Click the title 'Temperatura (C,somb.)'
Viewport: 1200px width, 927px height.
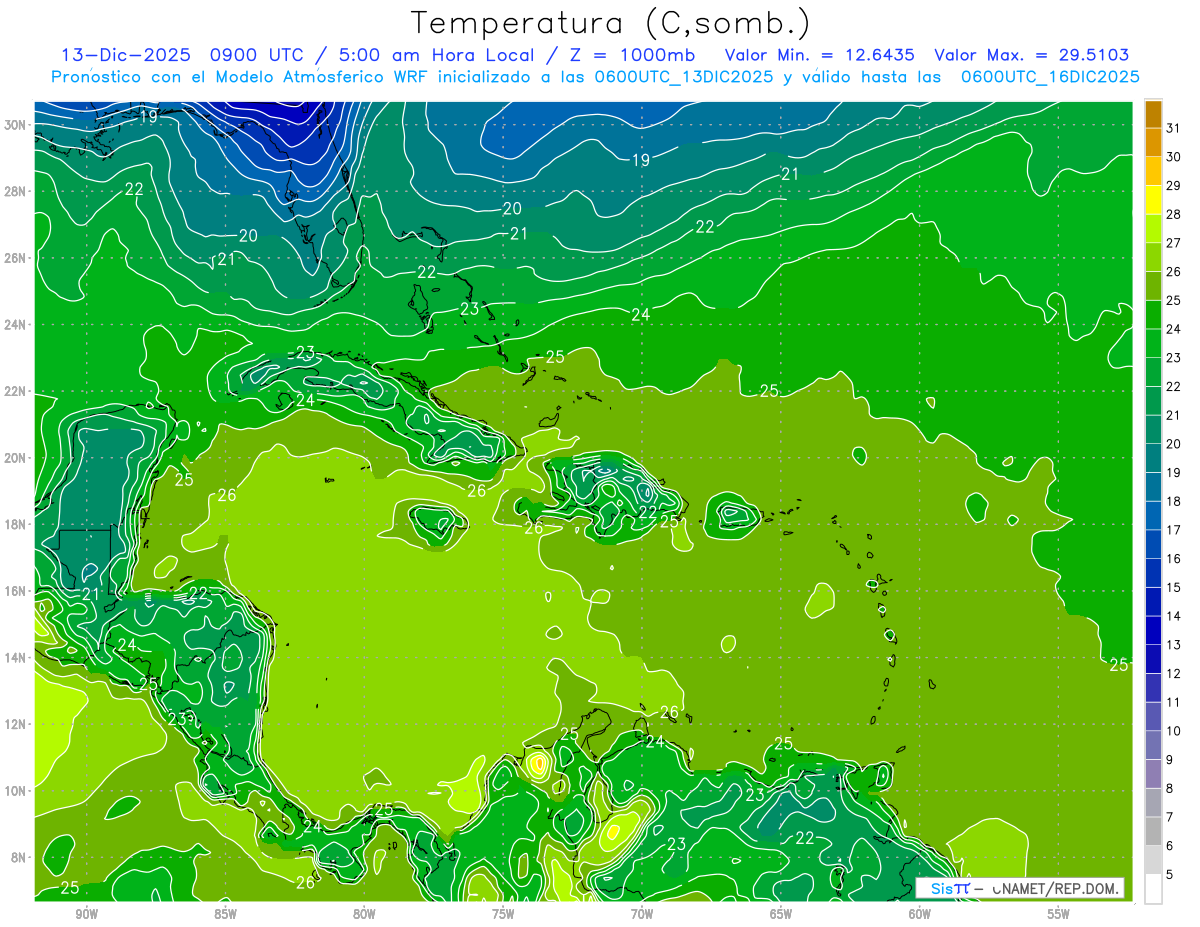(611, 22)
